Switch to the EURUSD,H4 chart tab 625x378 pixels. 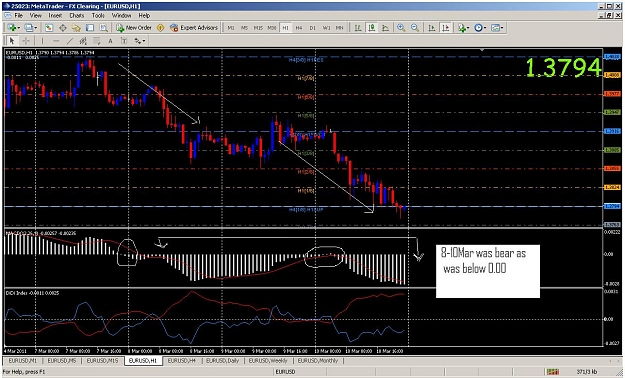(181, 360)
